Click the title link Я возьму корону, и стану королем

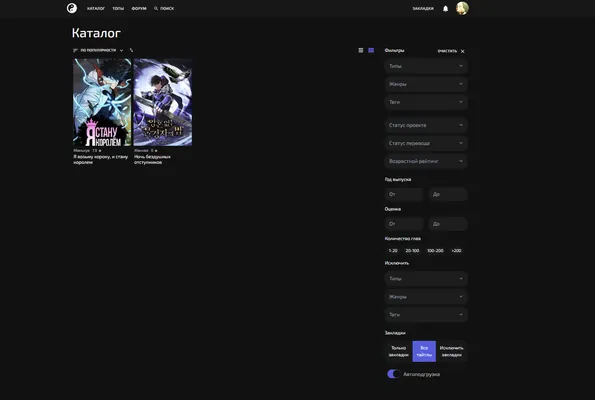point(101,159)
